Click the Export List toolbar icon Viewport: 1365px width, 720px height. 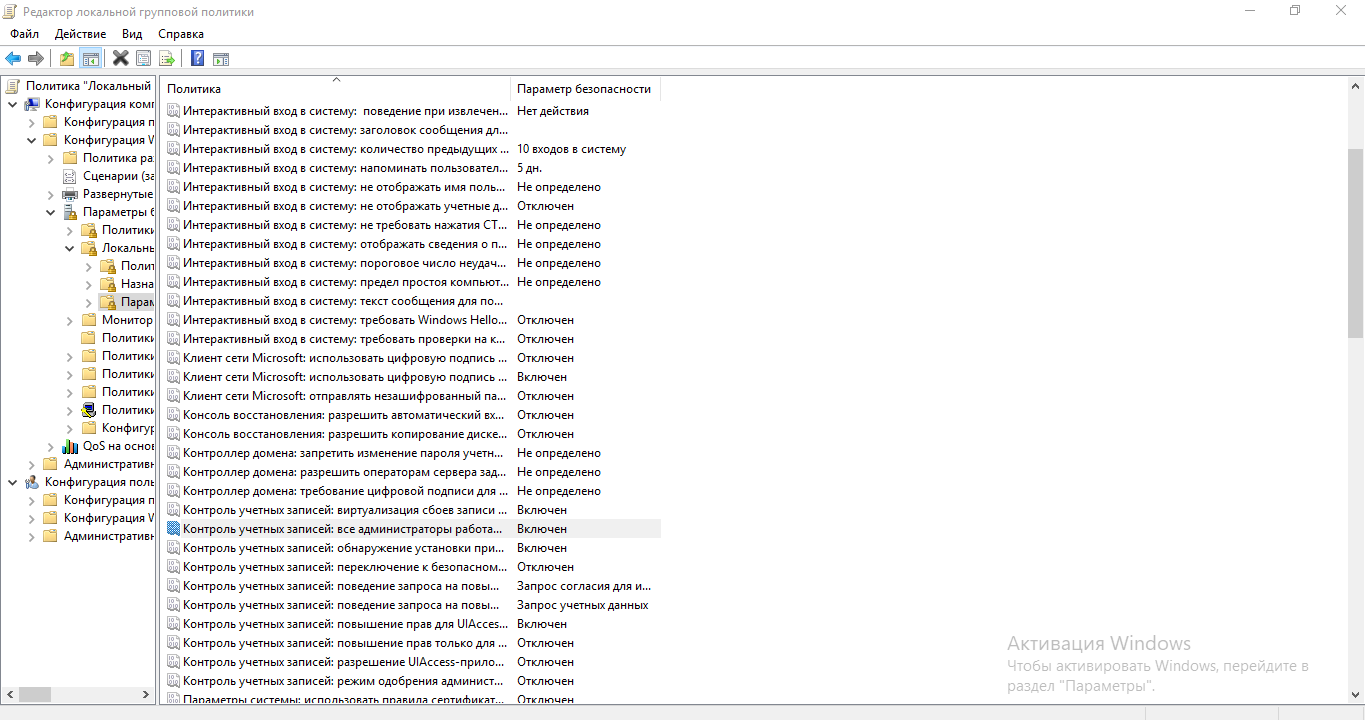[167, 58]
